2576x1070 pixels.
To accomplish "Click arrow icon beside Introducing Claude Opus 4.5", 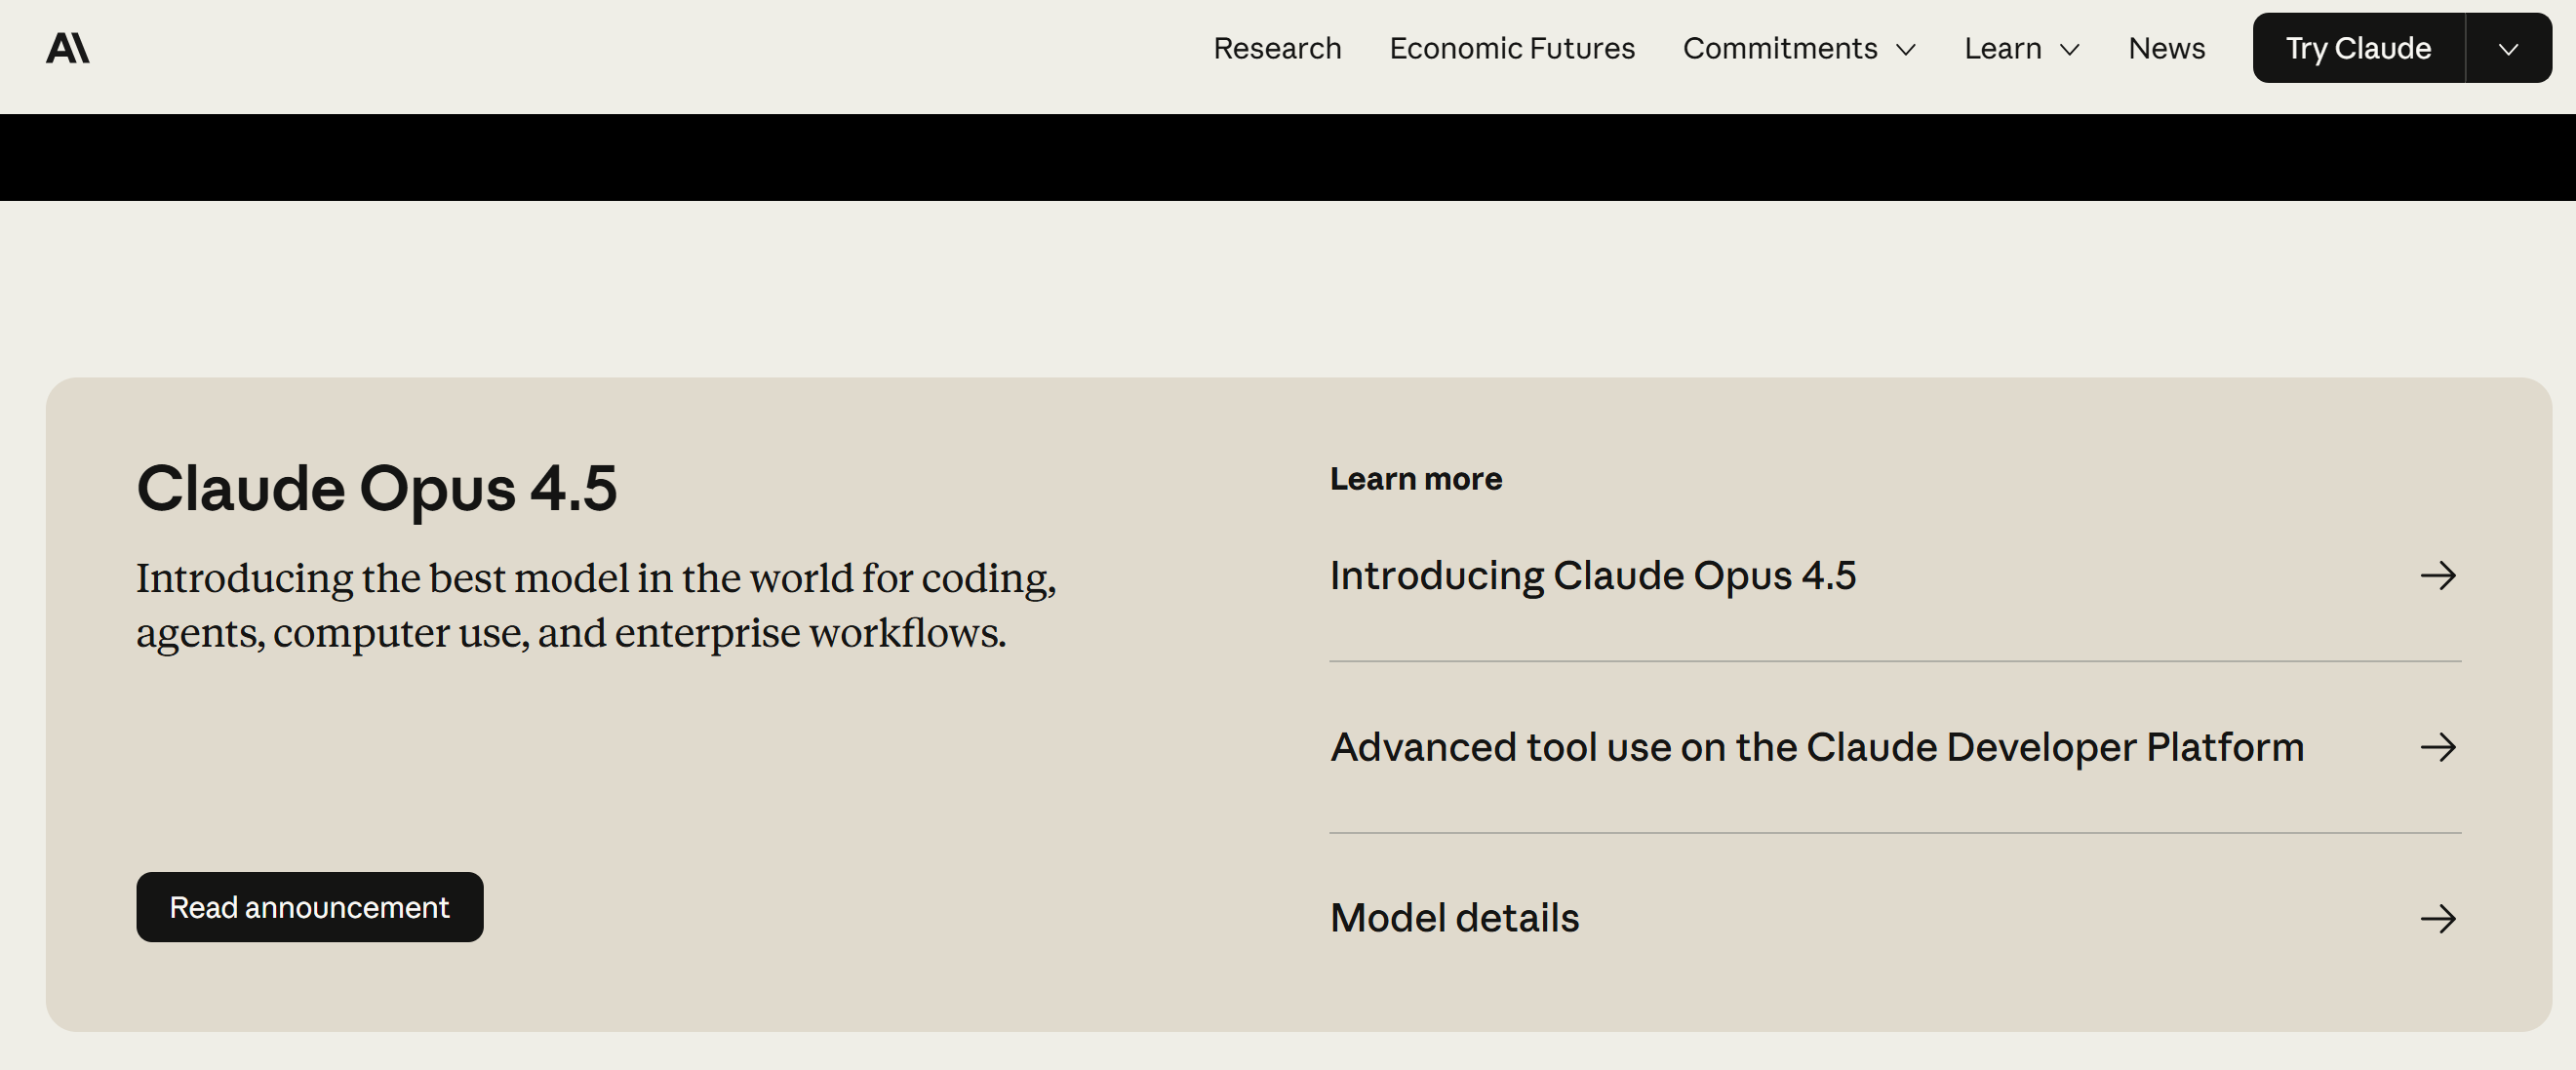I will pos(2438,576).
